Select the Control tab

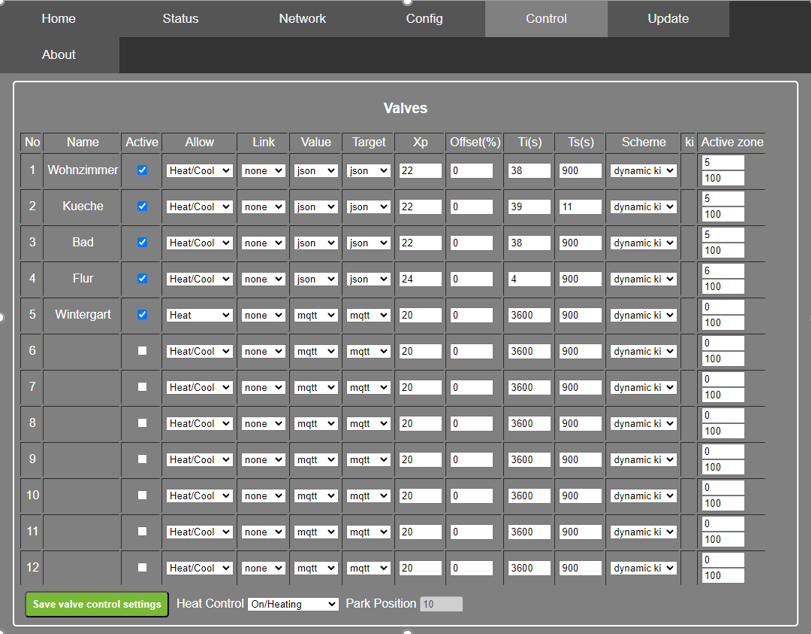coord(546,19)
